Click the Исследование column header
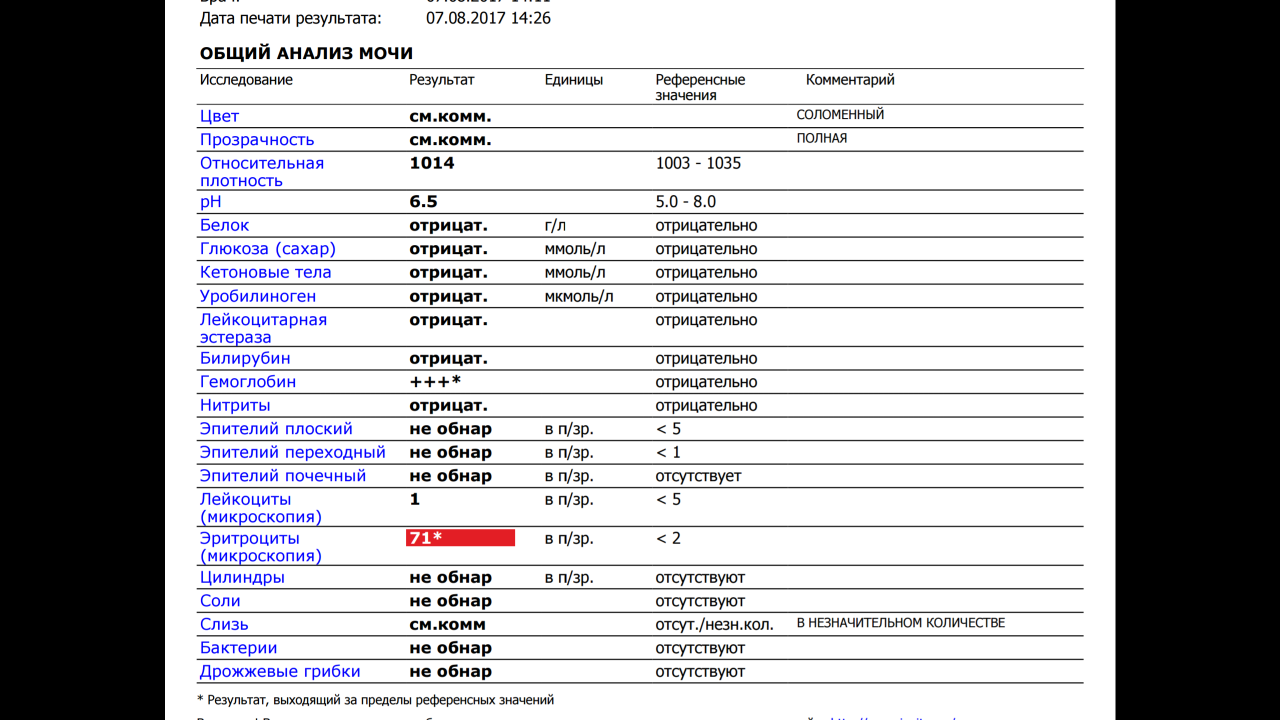Screen dimensions: 1280x720 coord(246,80)
